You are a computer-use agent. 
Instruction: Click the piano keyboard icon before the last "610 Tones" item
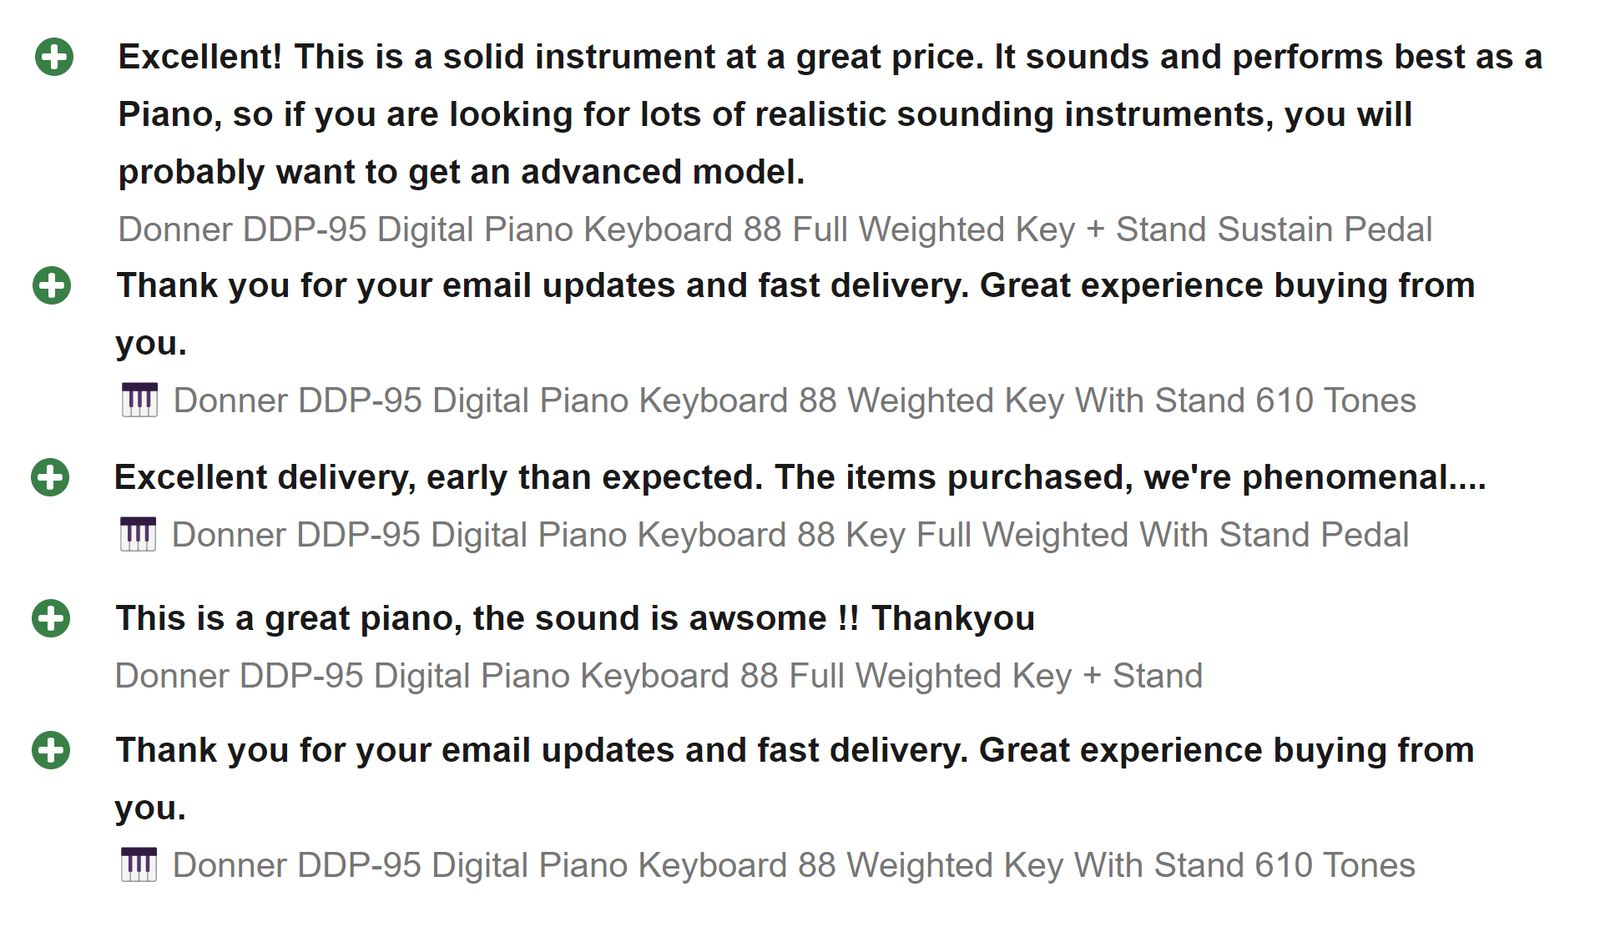point(138,865)
